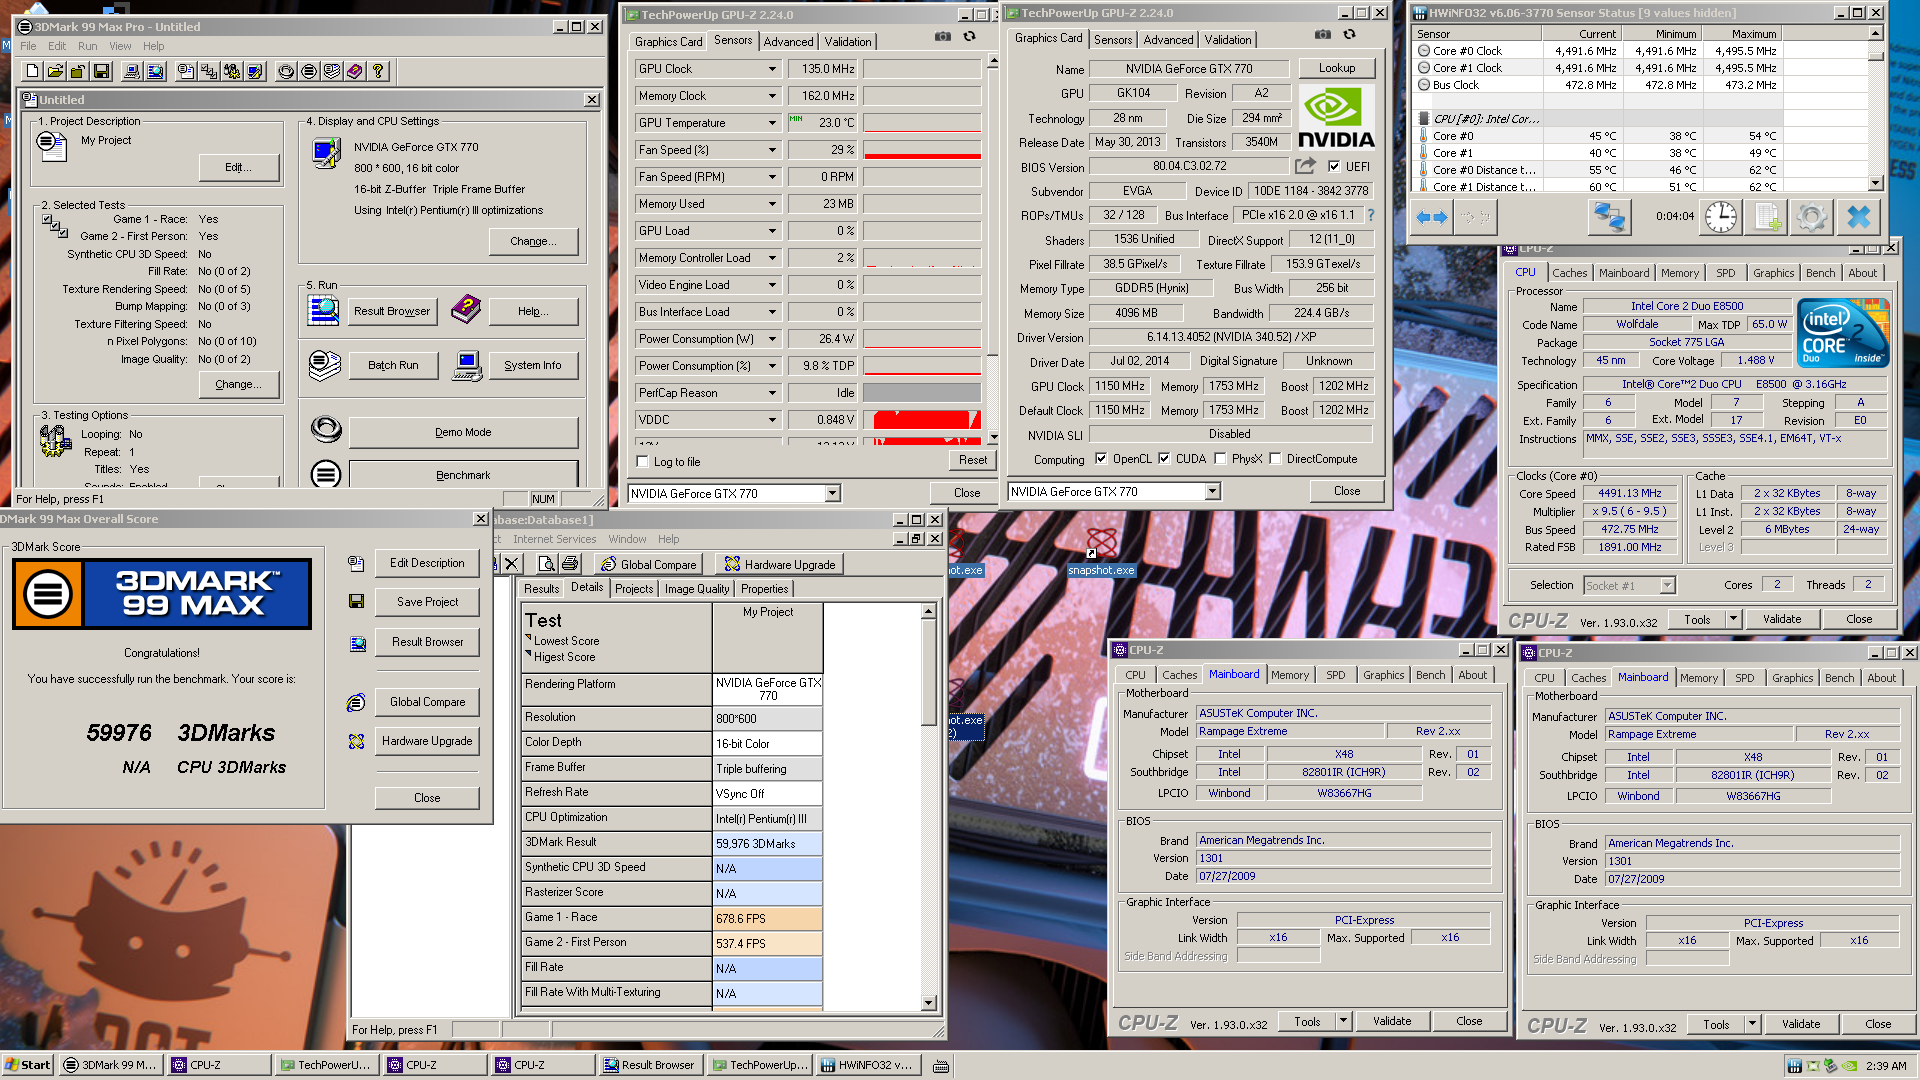Click the New project icon in 3DMark toolbar
Viewport: 1920px width, 1080px height.
pos(32,71)
